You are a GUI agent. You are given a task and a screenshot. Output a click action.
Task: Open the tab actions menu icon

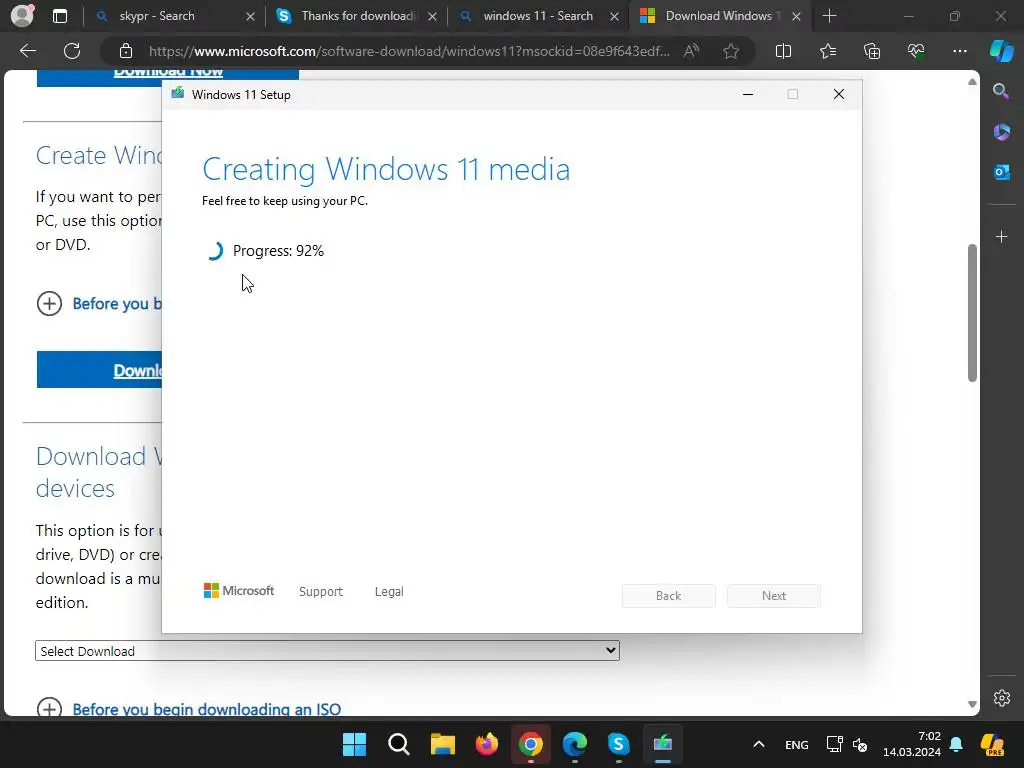[59, 16]
